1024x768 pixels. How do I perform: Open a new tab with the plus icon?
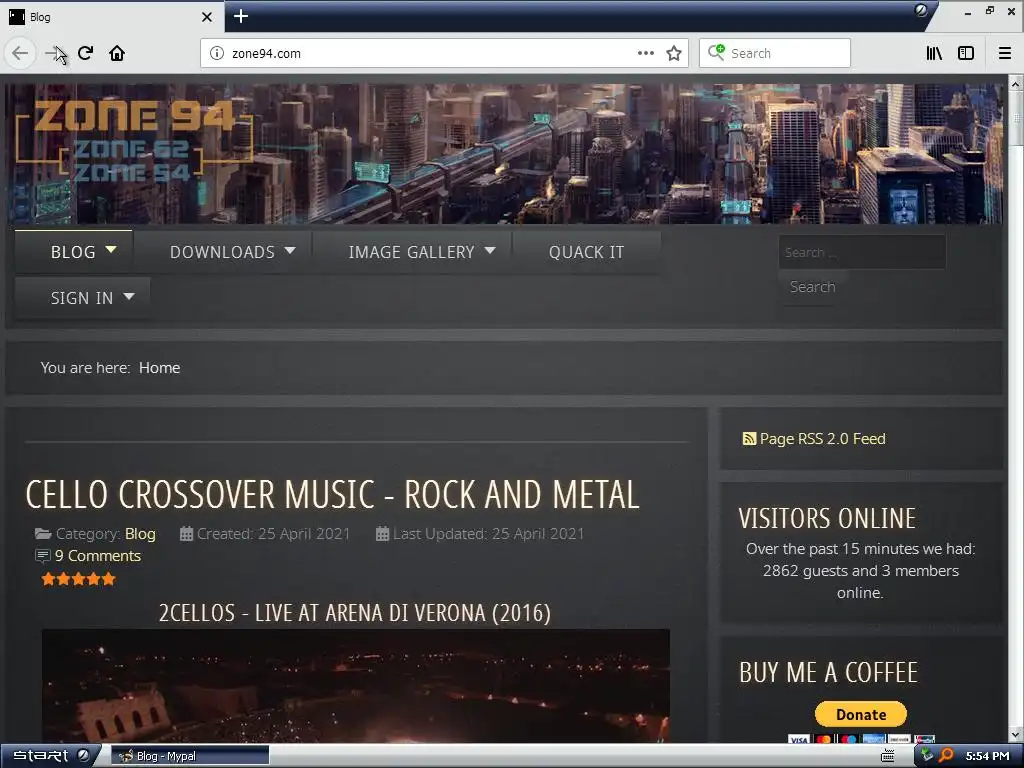[241, 16]
